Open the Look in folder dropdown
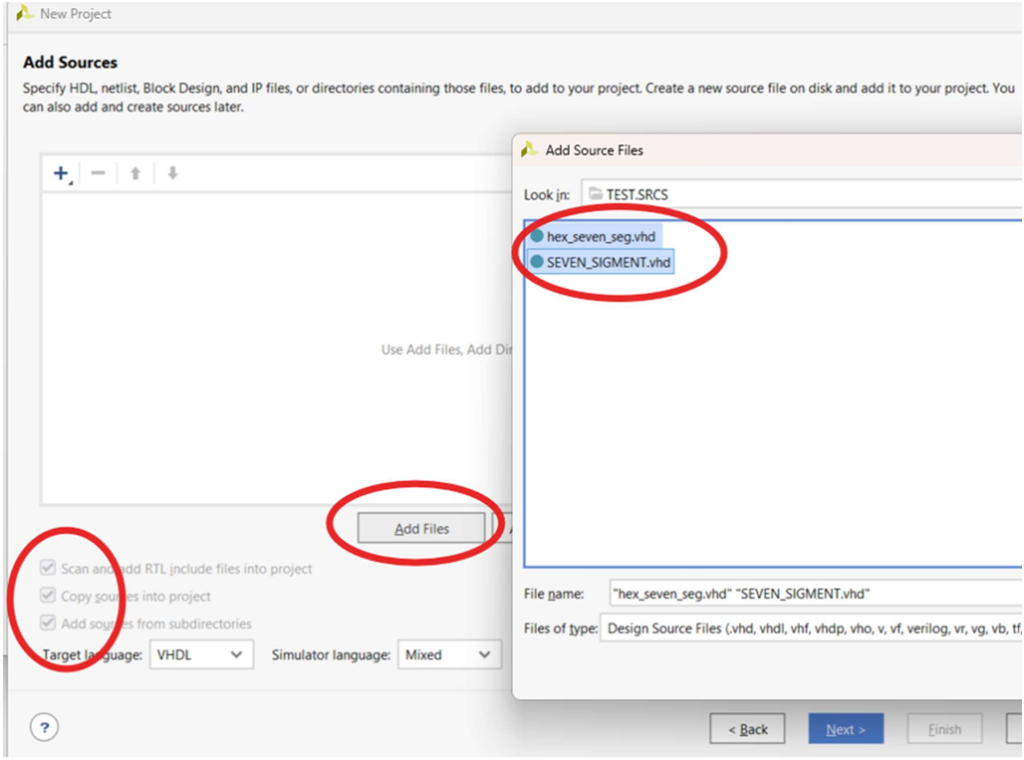1024x760 pixels. pyautogui.click(x=800, y=193)
